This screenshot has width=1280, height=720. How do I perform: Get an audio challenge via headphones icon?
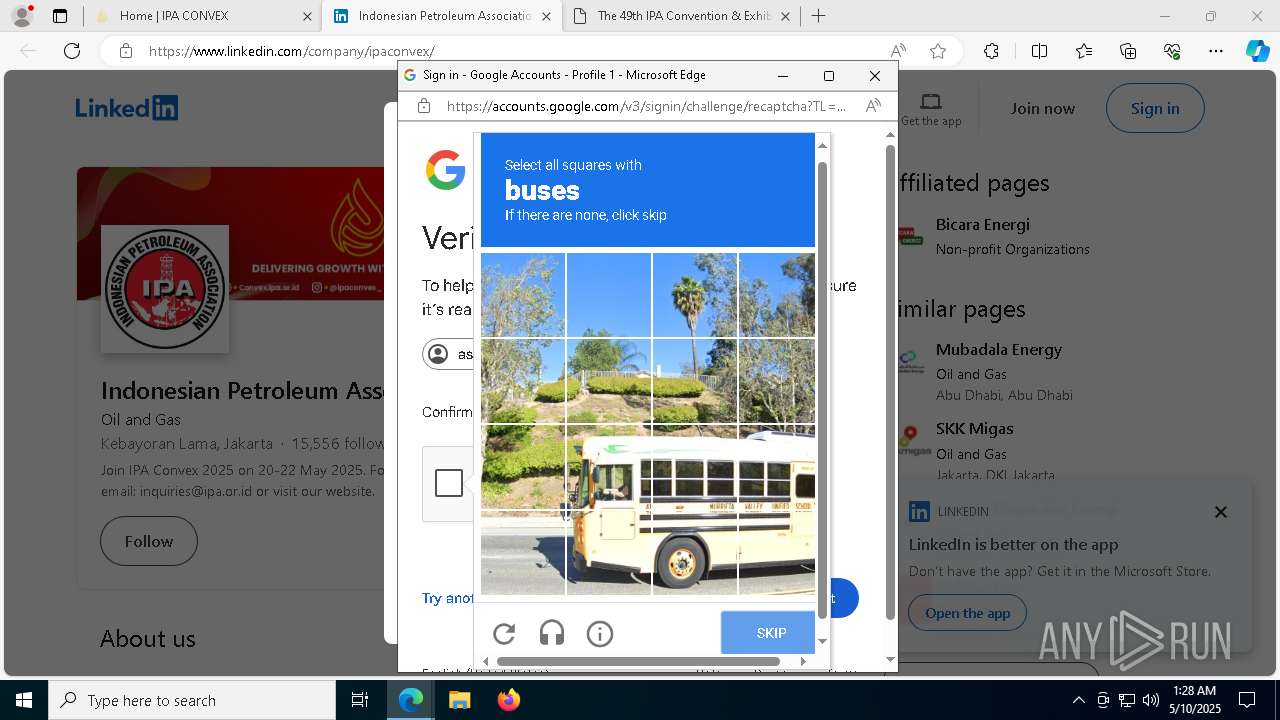coord(552,633)
